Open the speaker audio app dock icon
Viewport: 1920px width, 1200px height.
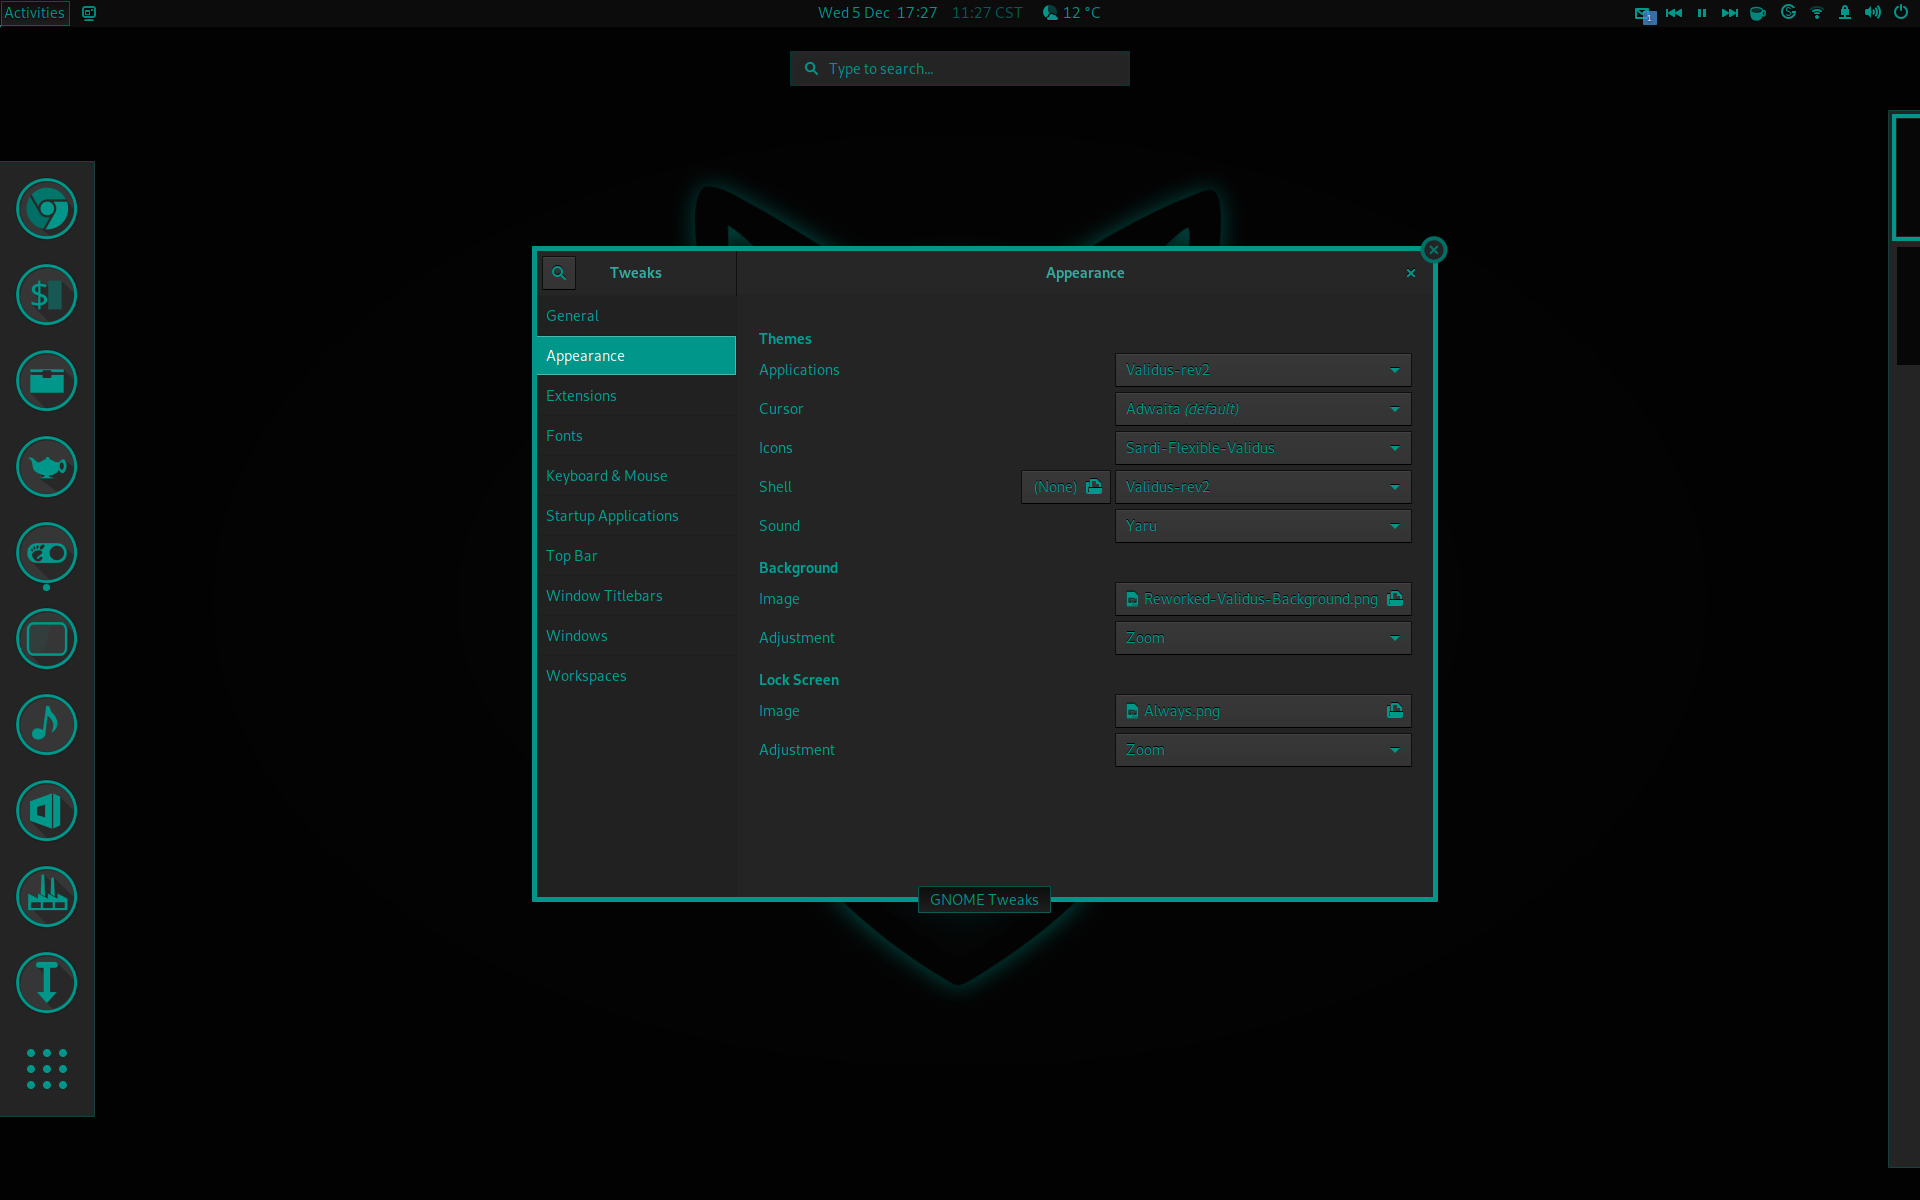click(47, 811)
